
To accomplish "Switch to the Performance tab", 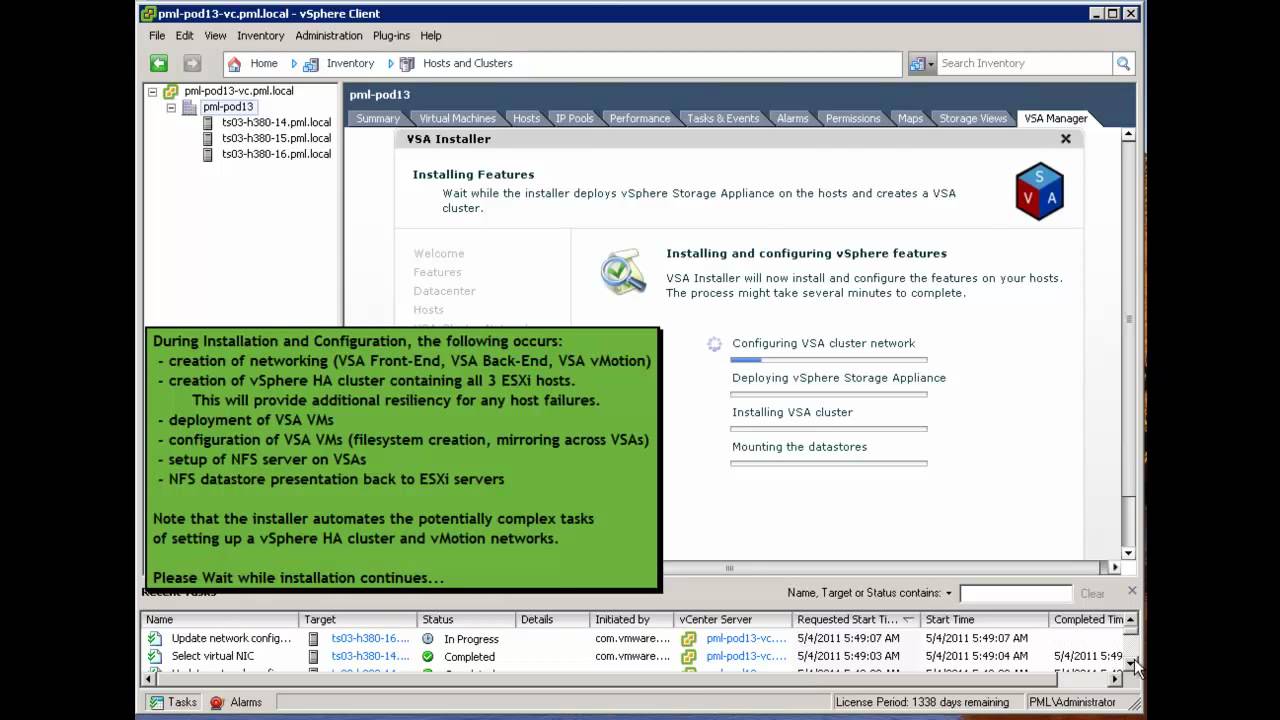I will click(640, 118).
